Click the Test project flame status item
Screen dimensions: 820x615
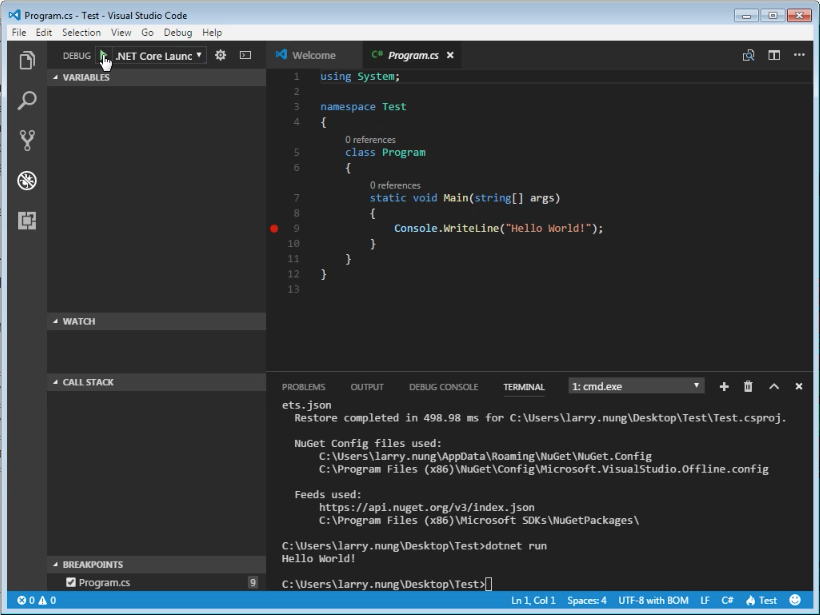(x=761, y=600)
